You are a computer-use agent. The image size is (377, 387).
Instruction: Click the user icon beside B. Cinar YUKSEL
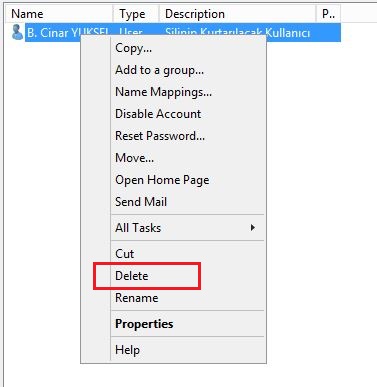(x=17, y=32)
